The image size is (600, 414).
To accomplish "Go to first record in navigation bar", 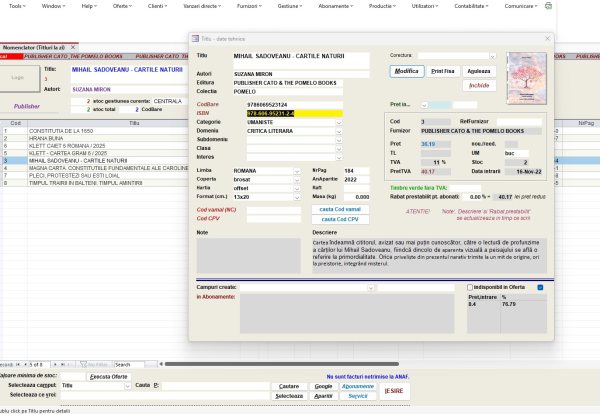I will click(x=18, y=365).
